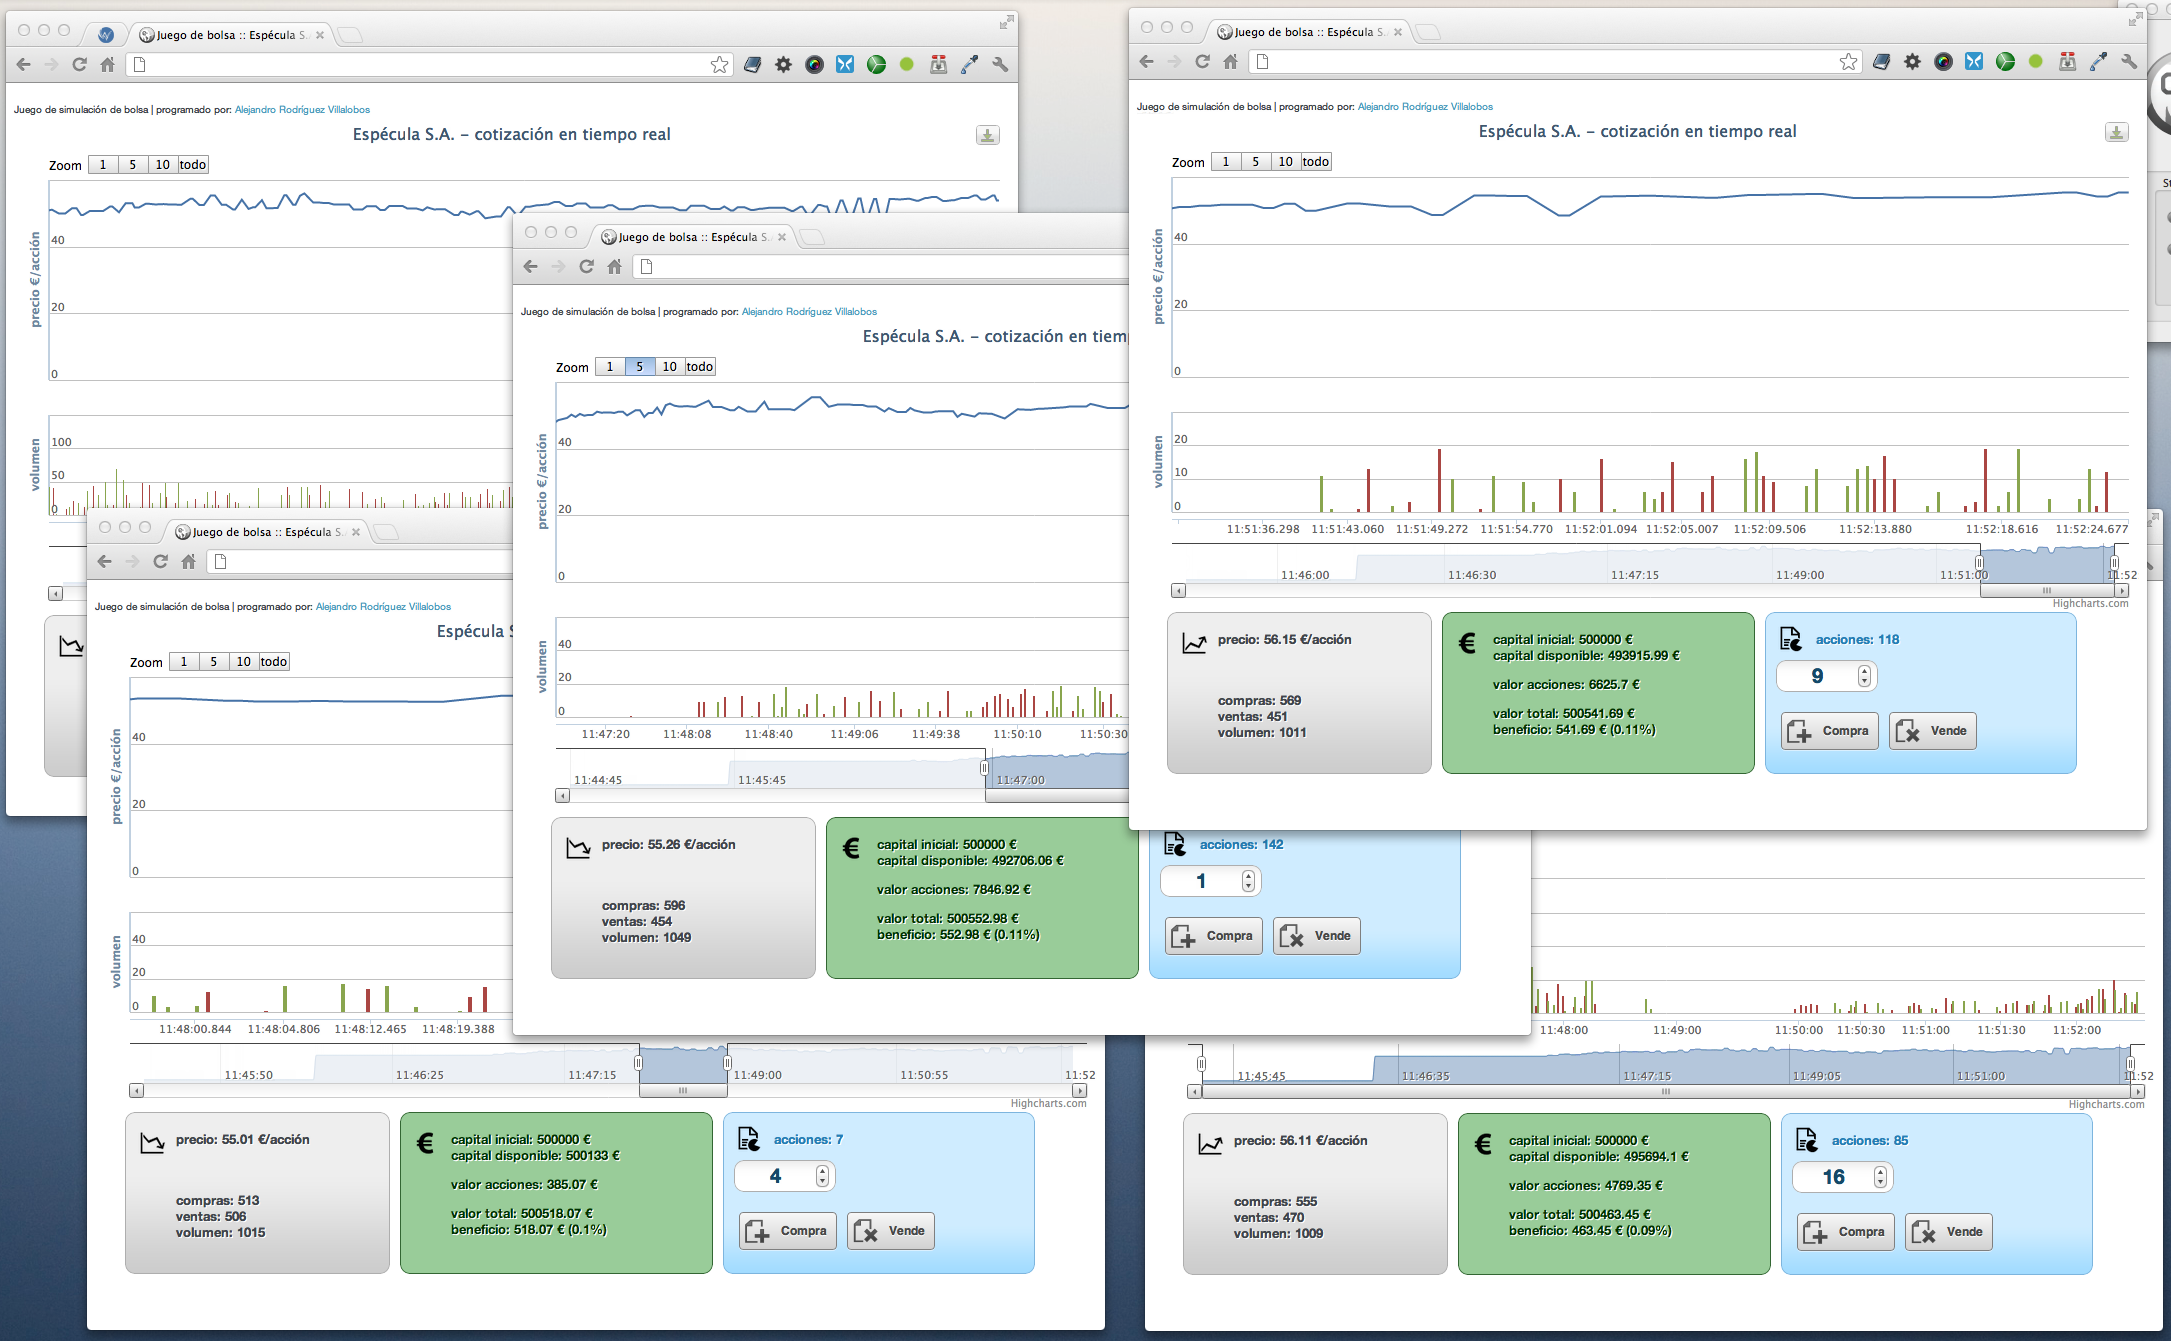Click Compra button under acciones: 118
2171x1341 pixels.
[1830, 731]
